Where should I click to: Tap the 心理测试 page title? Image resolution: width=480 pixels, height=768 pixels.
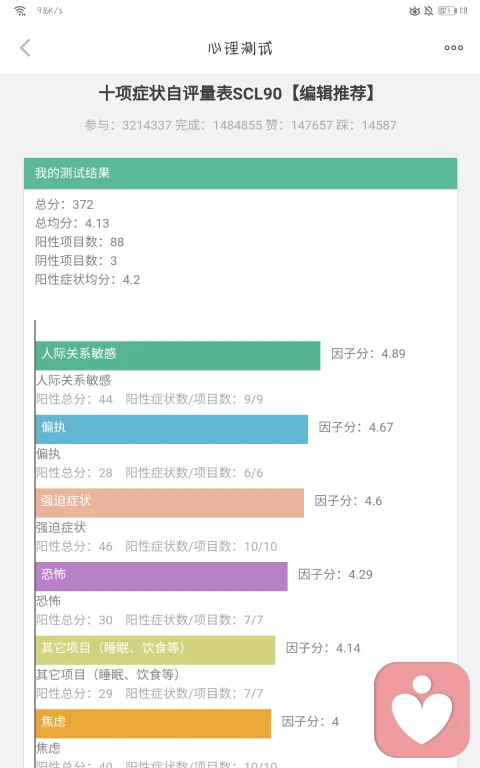(x=240, y=48)
